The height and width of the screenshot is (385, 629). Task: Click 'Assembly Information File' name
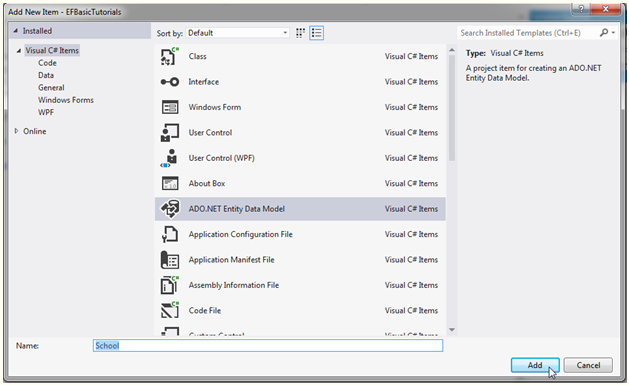[233, 285]
